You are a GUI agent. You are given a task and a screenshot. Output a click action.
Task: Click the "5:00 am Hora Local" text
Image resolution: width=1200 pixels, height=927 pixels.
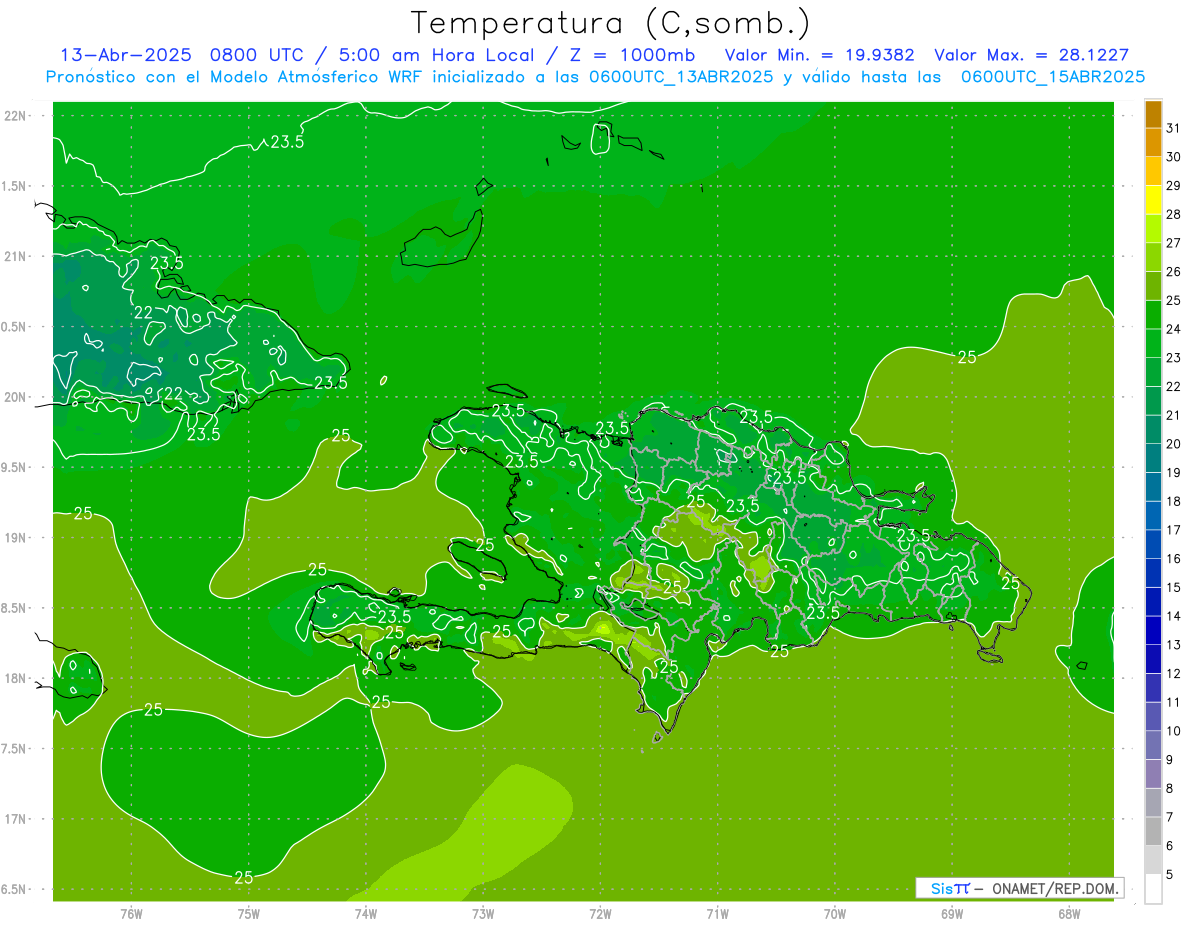click(438, 55)
